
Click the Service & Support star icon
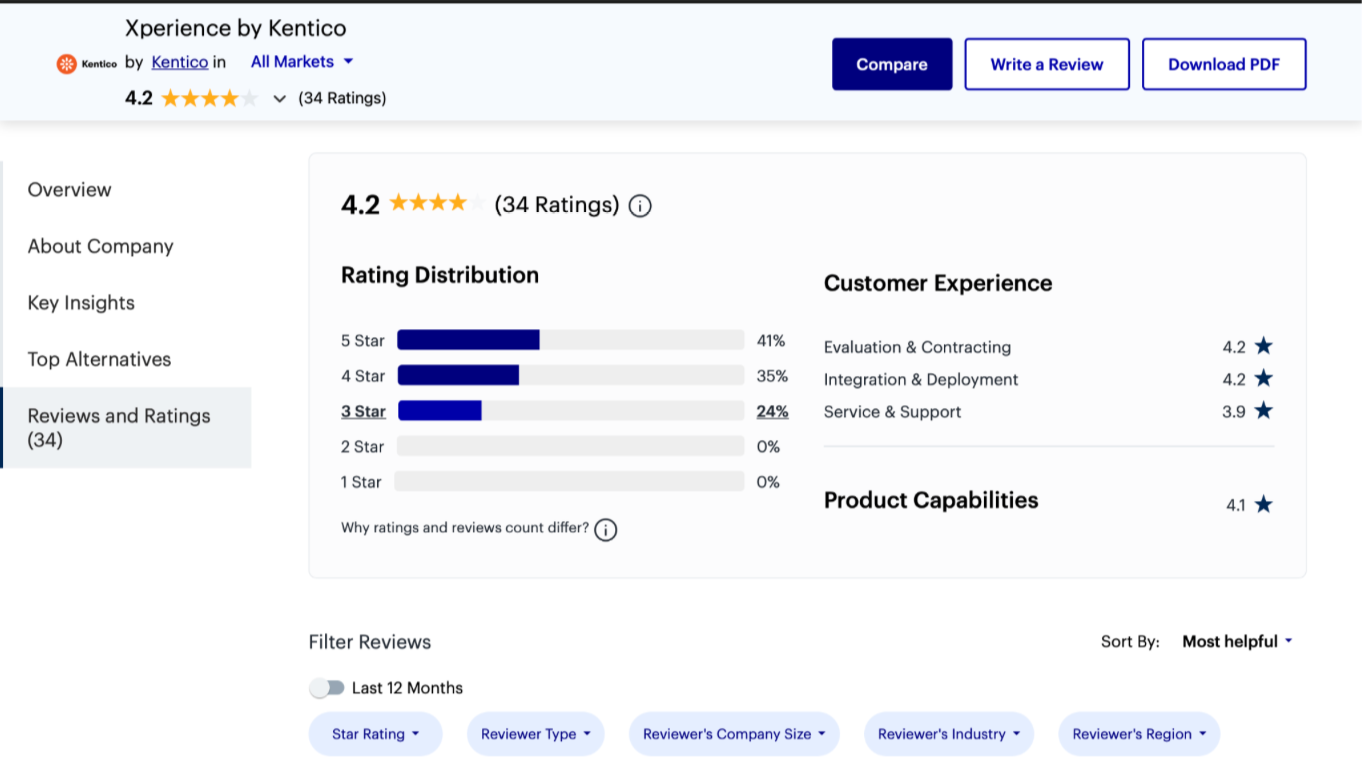tap(1263, 411)
